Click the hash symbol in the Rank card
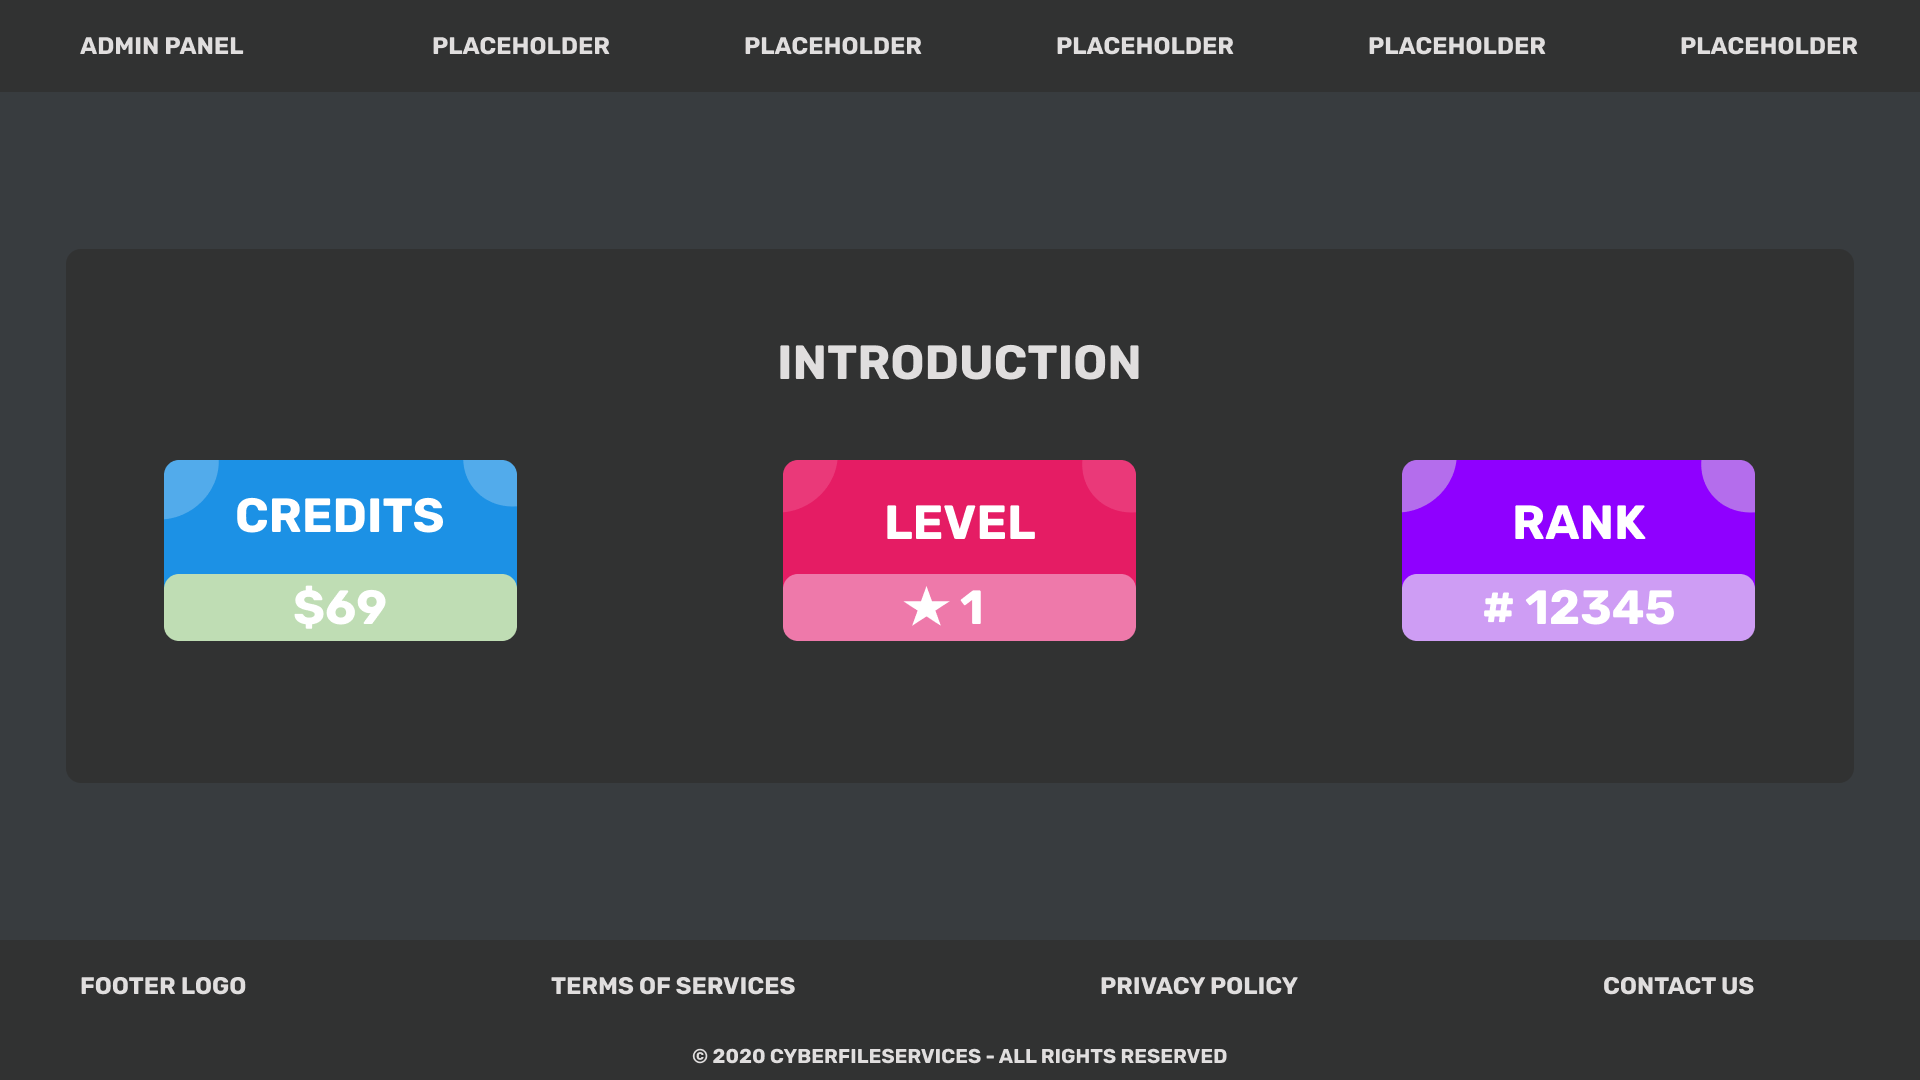The width and height of the screenshot is (1920, 1080). (x=1498, y=607)
